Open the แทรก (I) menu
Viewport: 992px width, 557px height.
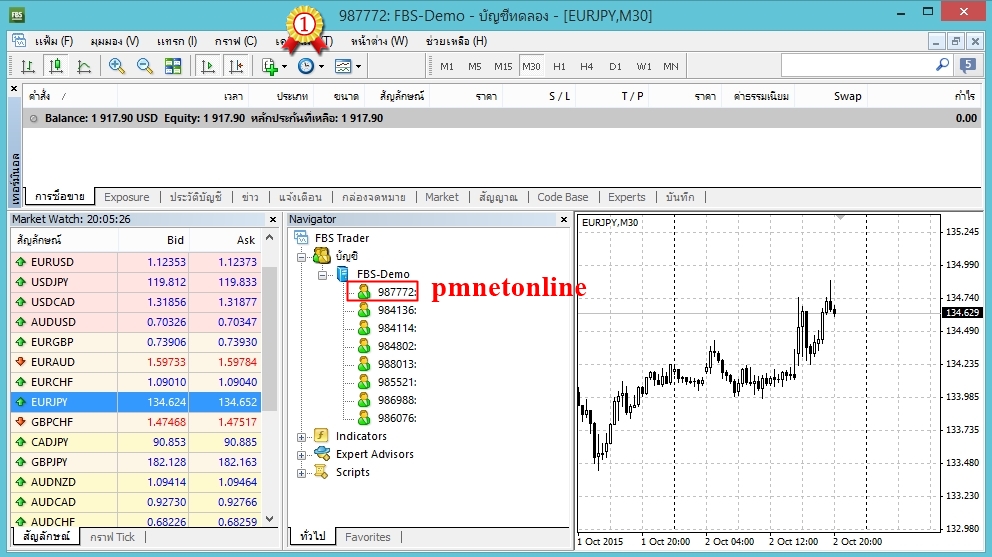pyautogui.click(x=177, y=41)
